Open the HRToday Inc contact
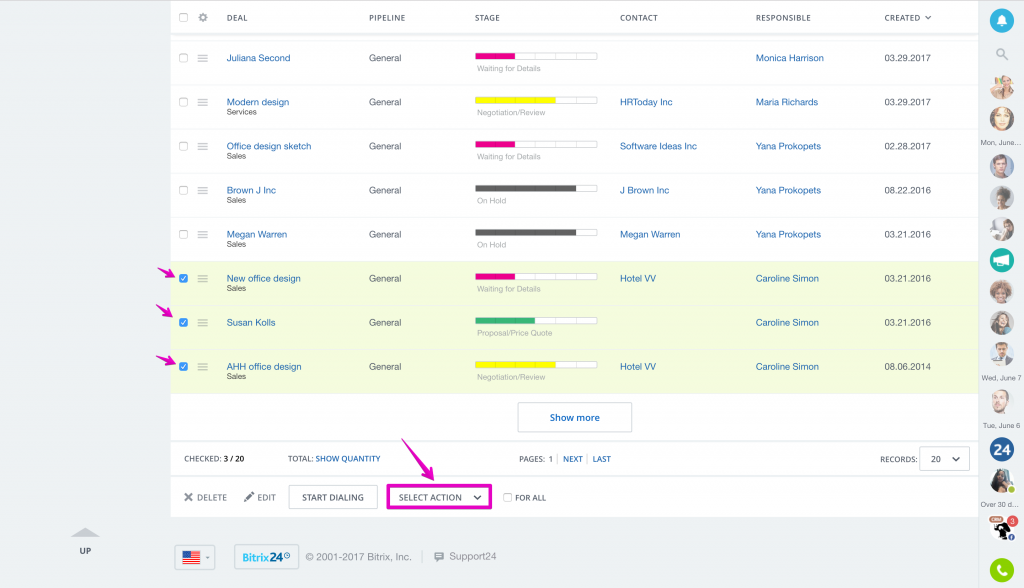 (646, 102)
